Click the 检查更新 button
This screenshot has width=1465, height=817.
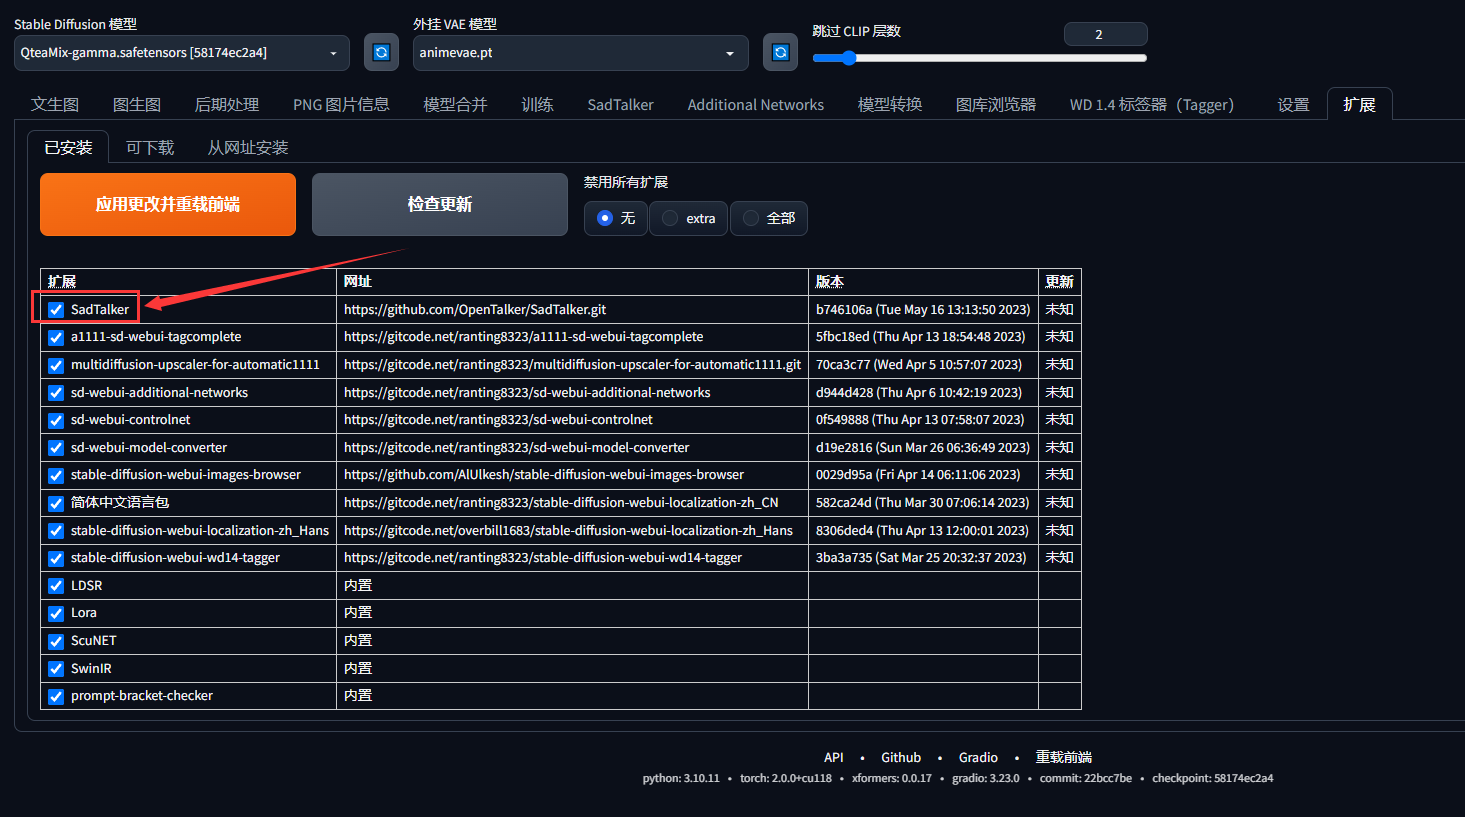click(x=439, y=204)
